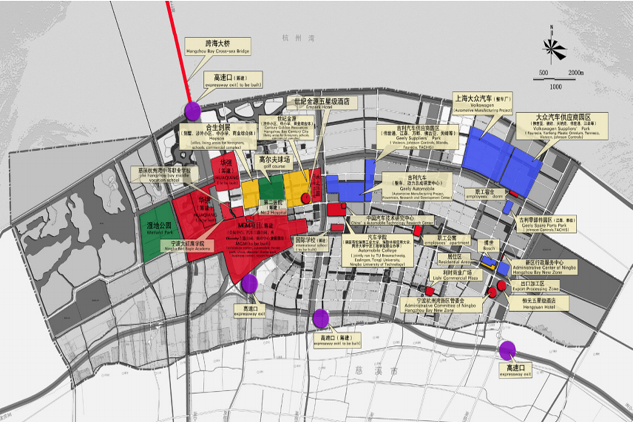
Task: Click the 出口加工区 Export Processing Zone label
Action: pyautogui.click(x=534, y=286)
